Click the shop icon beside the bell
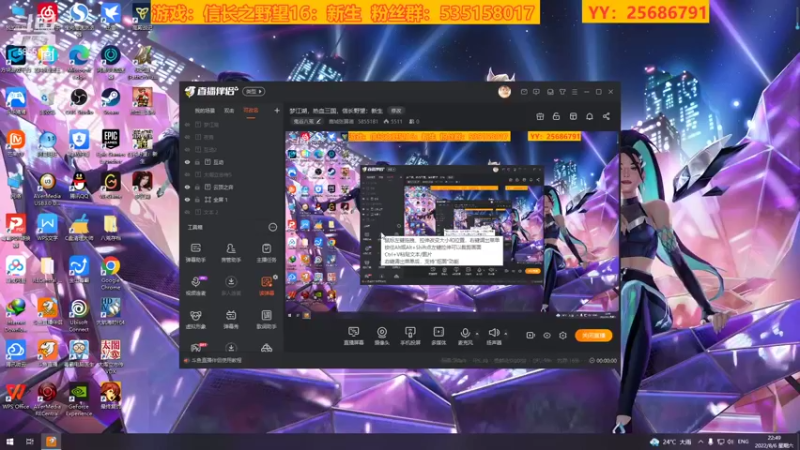800x450 pixels. pyautogui.click(x=573, y=116)
